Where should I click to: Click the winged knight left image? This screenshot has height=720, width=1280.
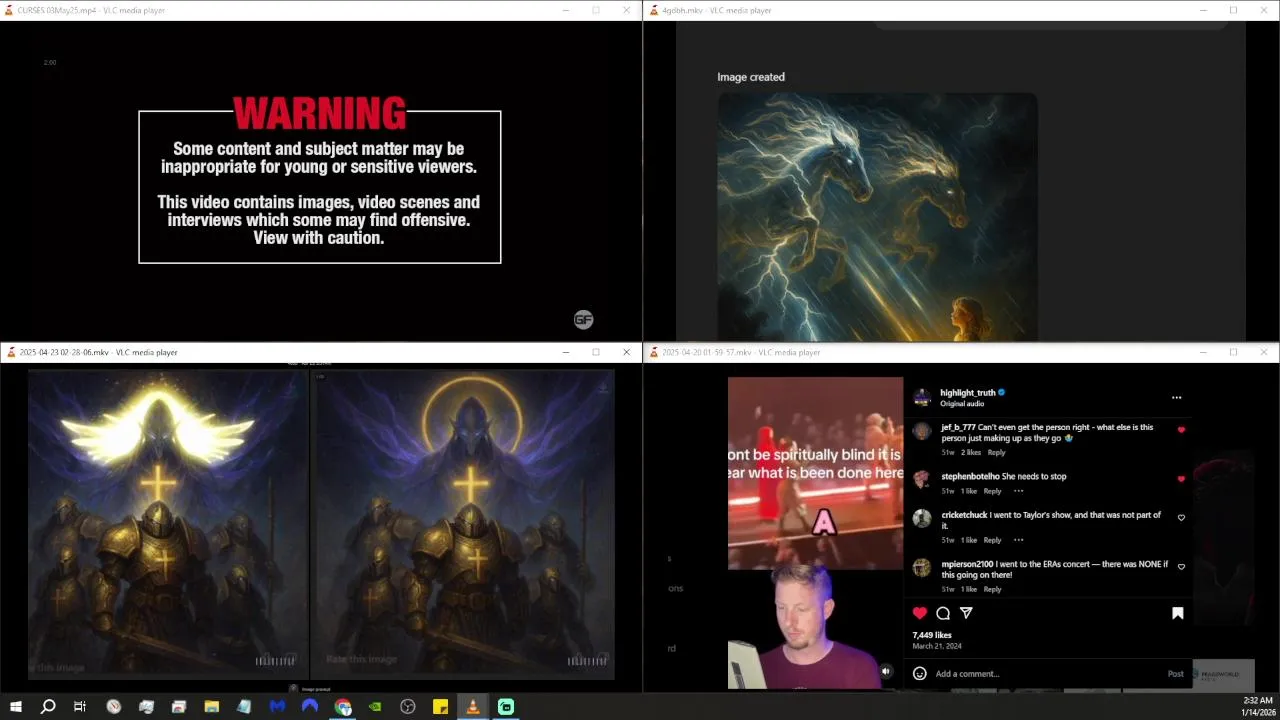[167, 524]
